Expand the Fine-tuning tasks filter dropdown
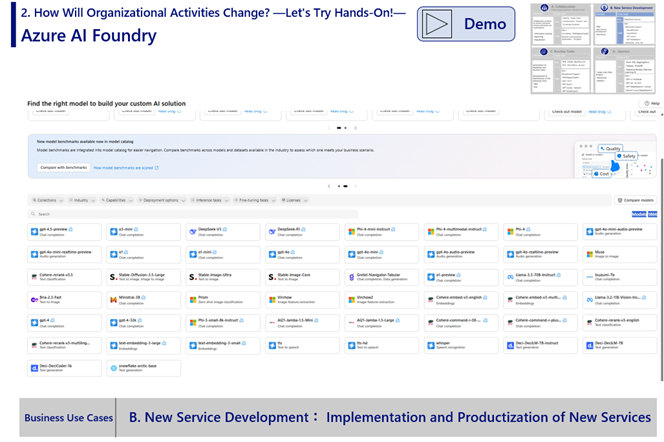This screenshot has width=664, height=442. pyautogui.click(x=255, y=200)
